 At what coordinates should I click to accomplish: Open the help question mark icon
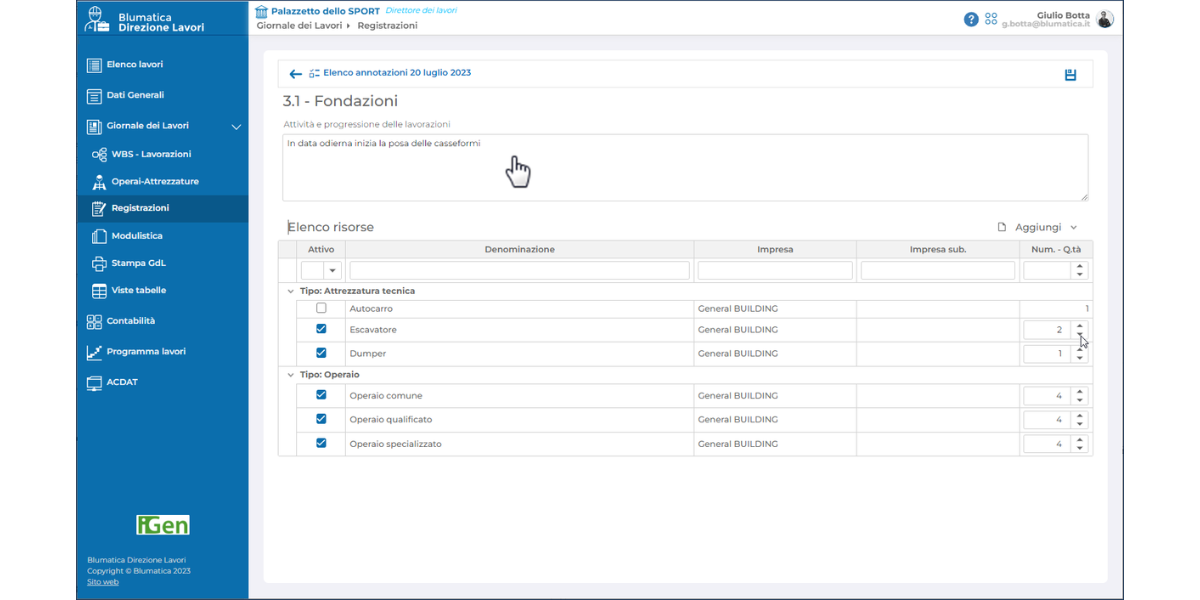pyautogui.click(x=971, y=19)
